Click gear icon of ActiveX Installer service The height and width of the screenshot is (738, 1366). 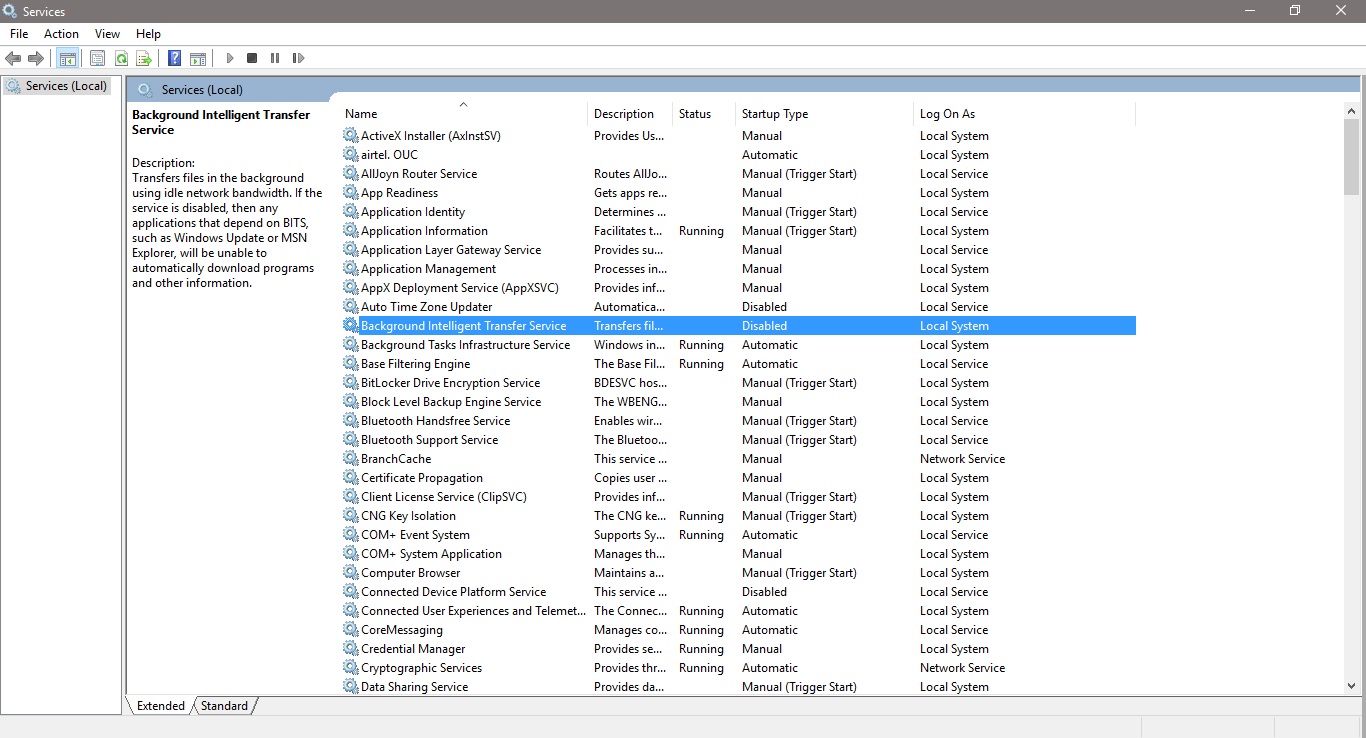tap(350, 135)
